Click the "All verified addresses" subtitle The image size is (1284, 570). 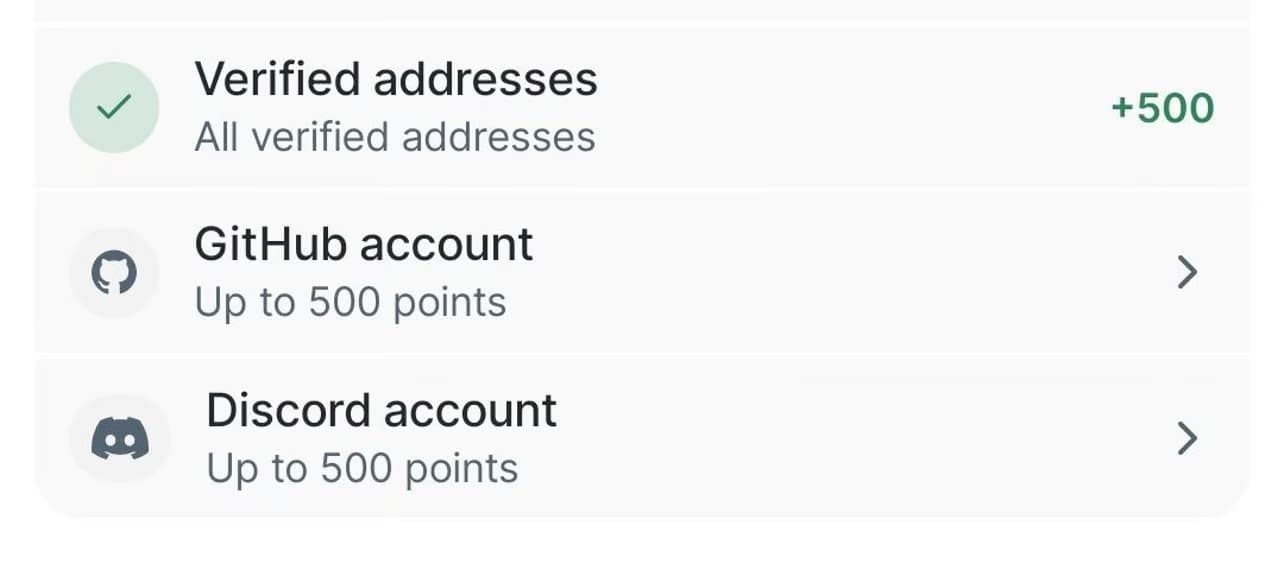394,137
